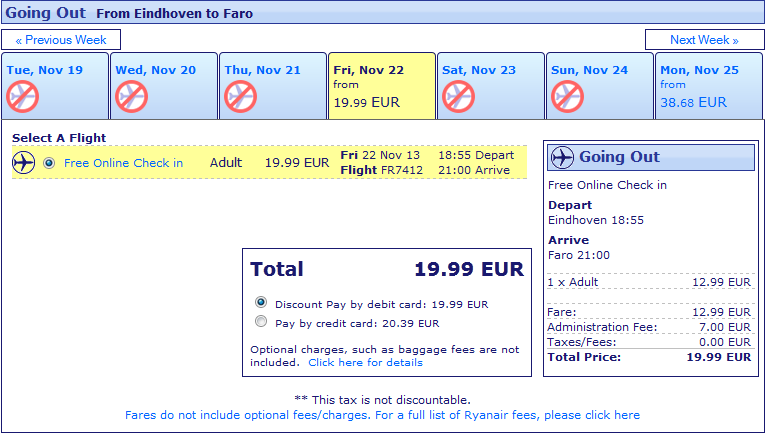This screenshot has height=433, width=766.
Task: Click the Going Out summary panel header
Action: pos(651,157)
